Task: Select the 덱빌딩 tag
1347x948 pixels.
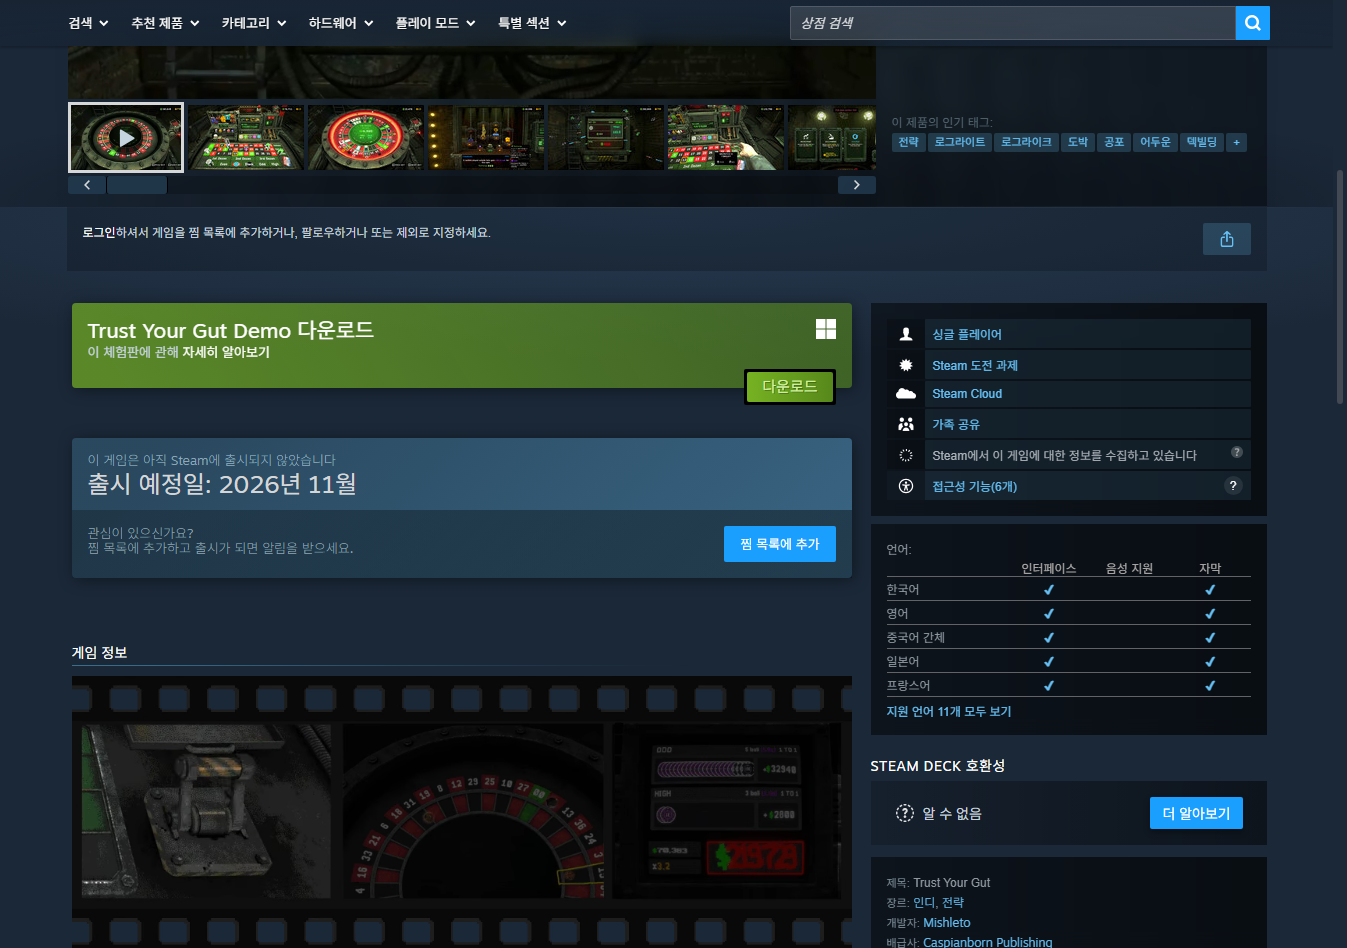Action: pyautogui.click(x=1202, y=142)
